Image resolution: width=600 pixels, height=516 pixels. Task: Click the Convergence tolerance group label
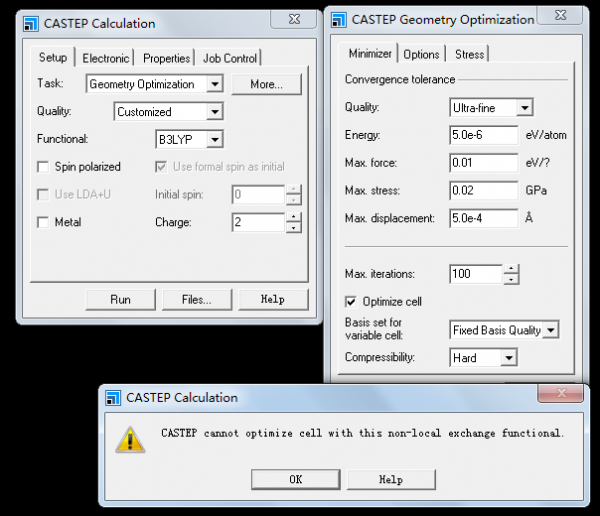pos(400,80)
